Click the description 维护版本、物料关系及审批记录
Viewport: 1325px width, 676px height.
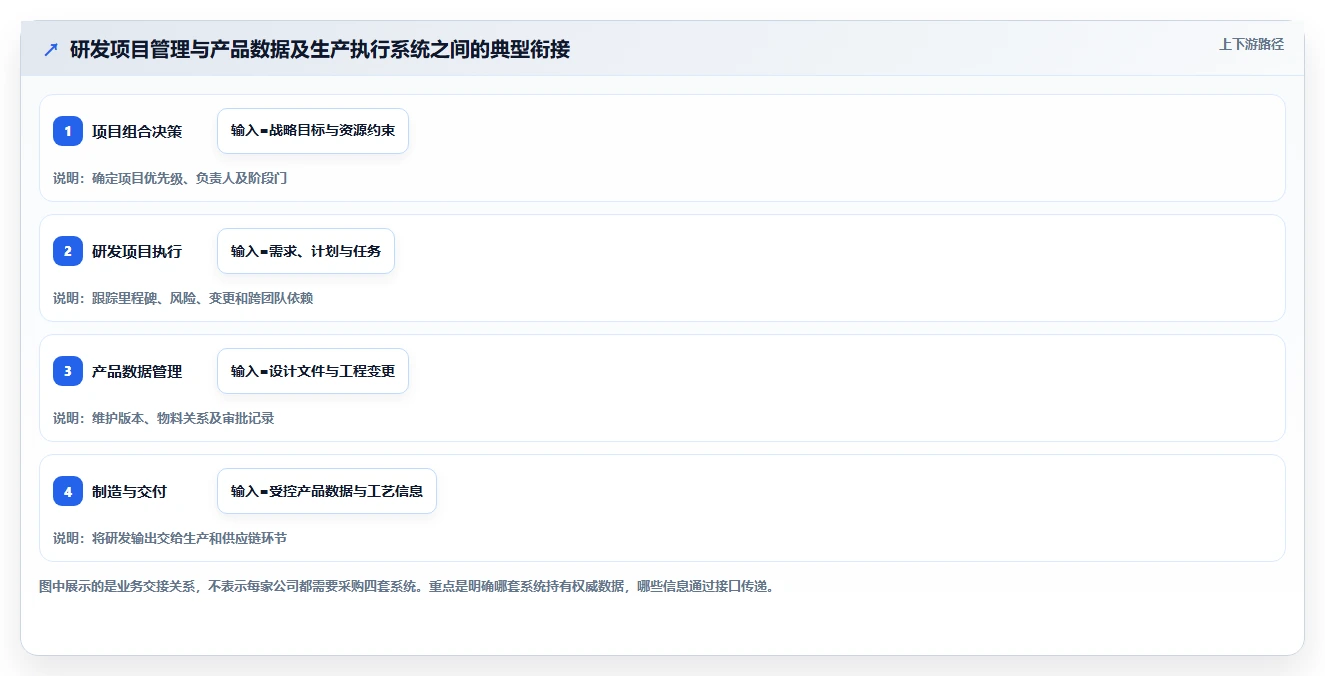[x=183, y=418]
